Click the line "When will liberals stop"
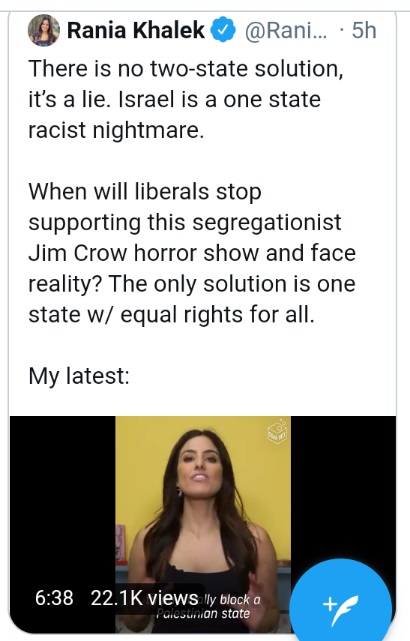 tap(145, 191)
